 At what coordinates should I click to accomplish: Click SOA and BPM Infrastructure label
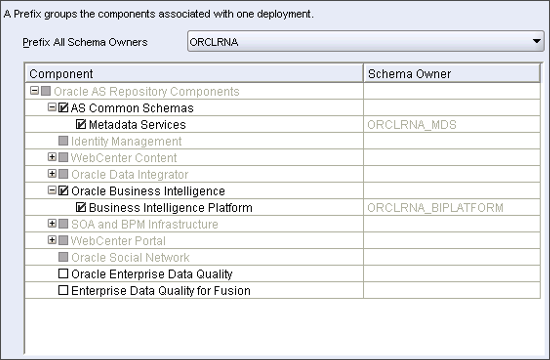pos(145,224)
